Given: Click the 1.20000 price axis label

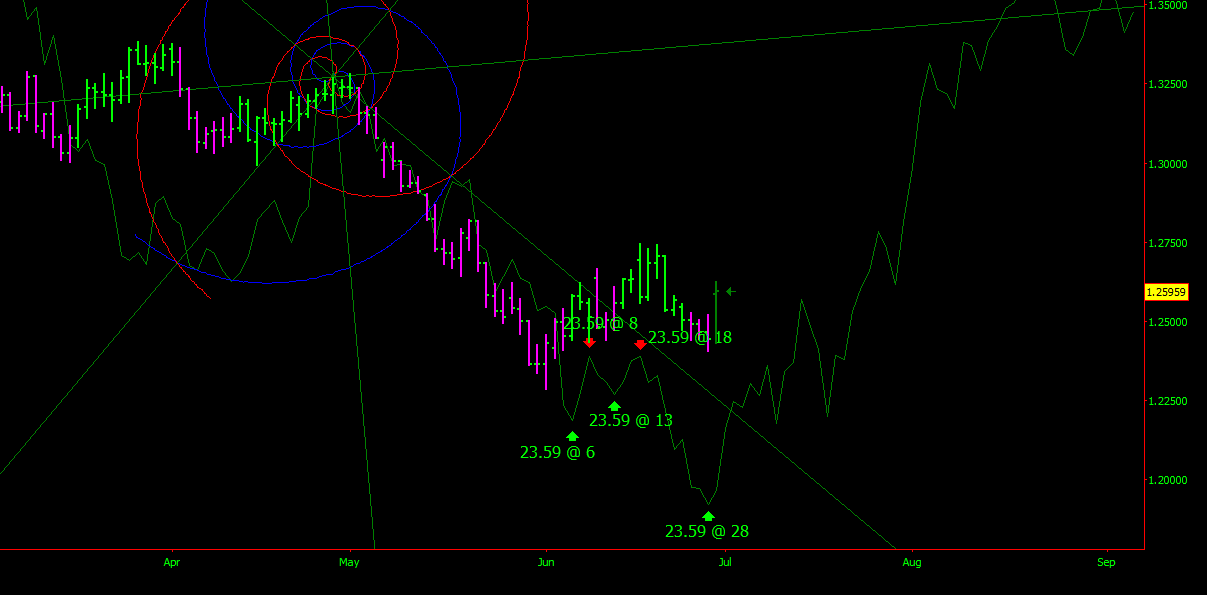Looking at the screenshot, I should tap(1169, 480).
